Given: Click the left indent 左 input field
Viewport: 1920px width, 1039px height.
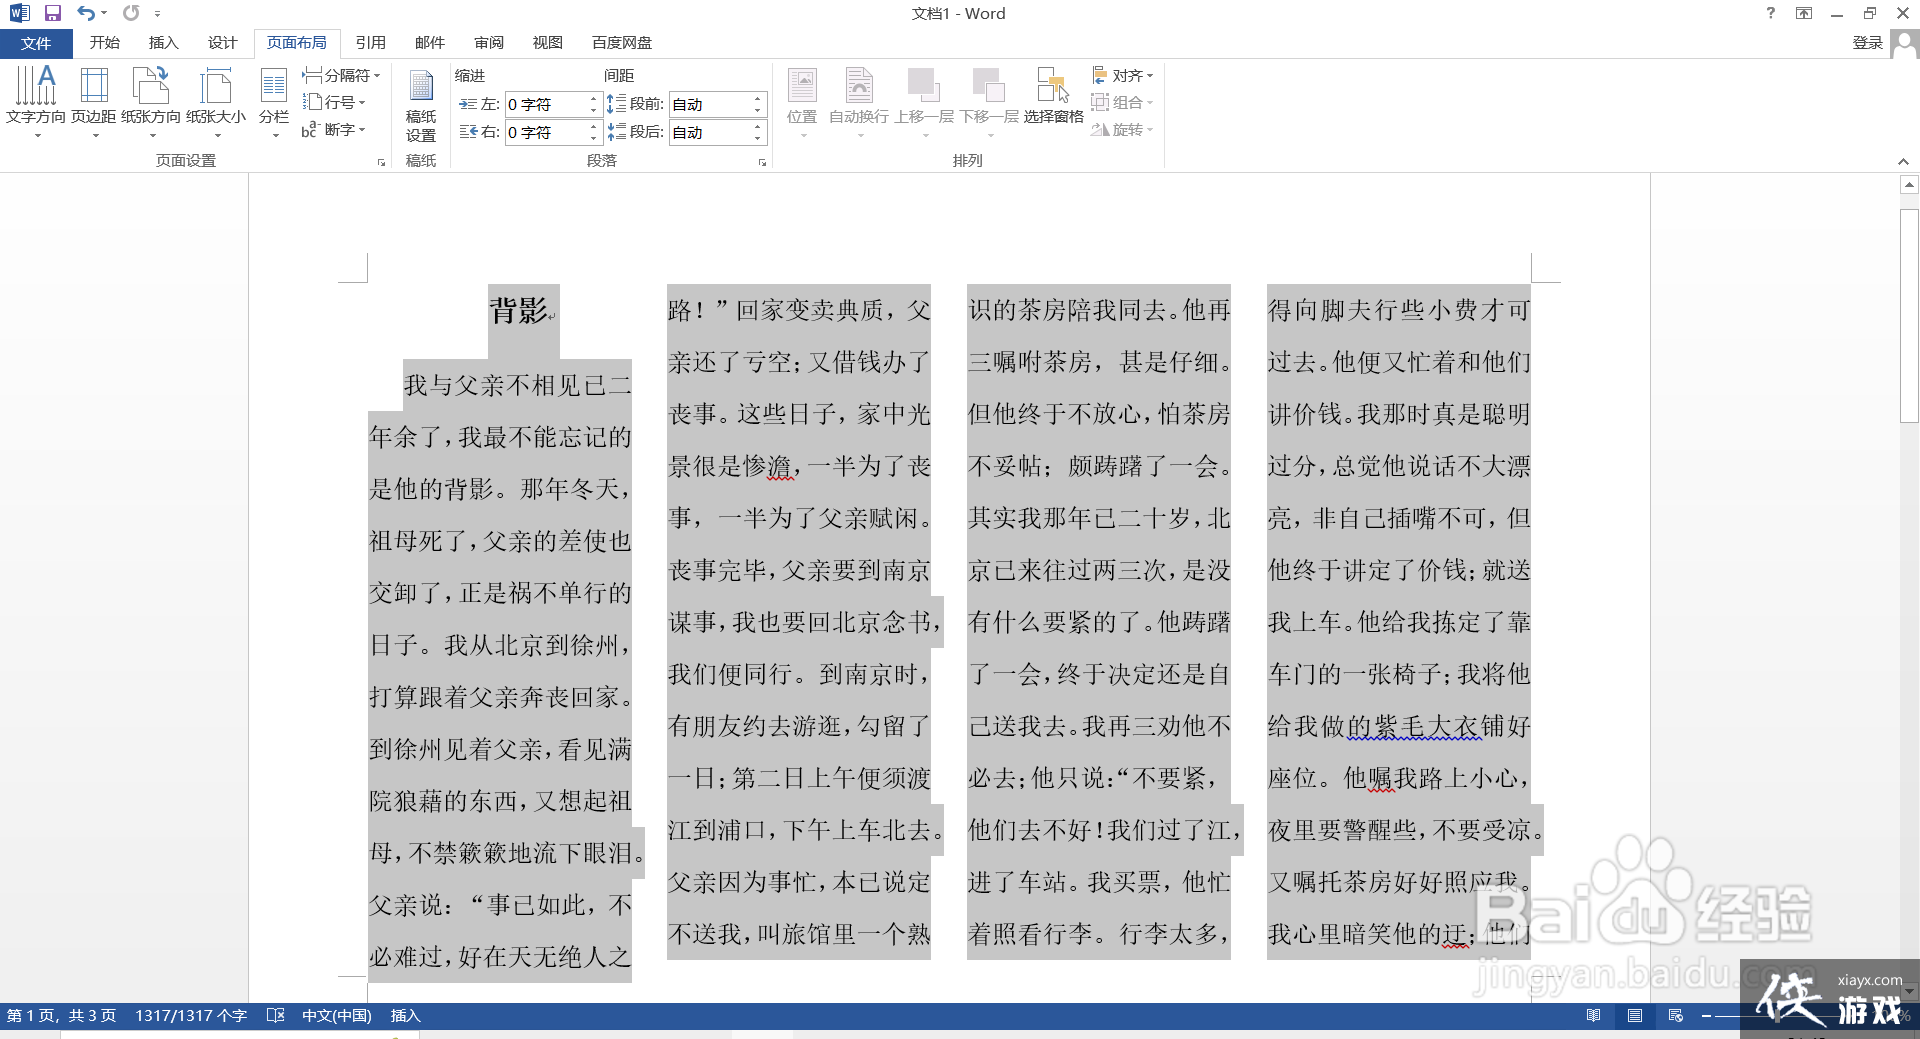Looking at the screenshot, I should tap(546, 104).
